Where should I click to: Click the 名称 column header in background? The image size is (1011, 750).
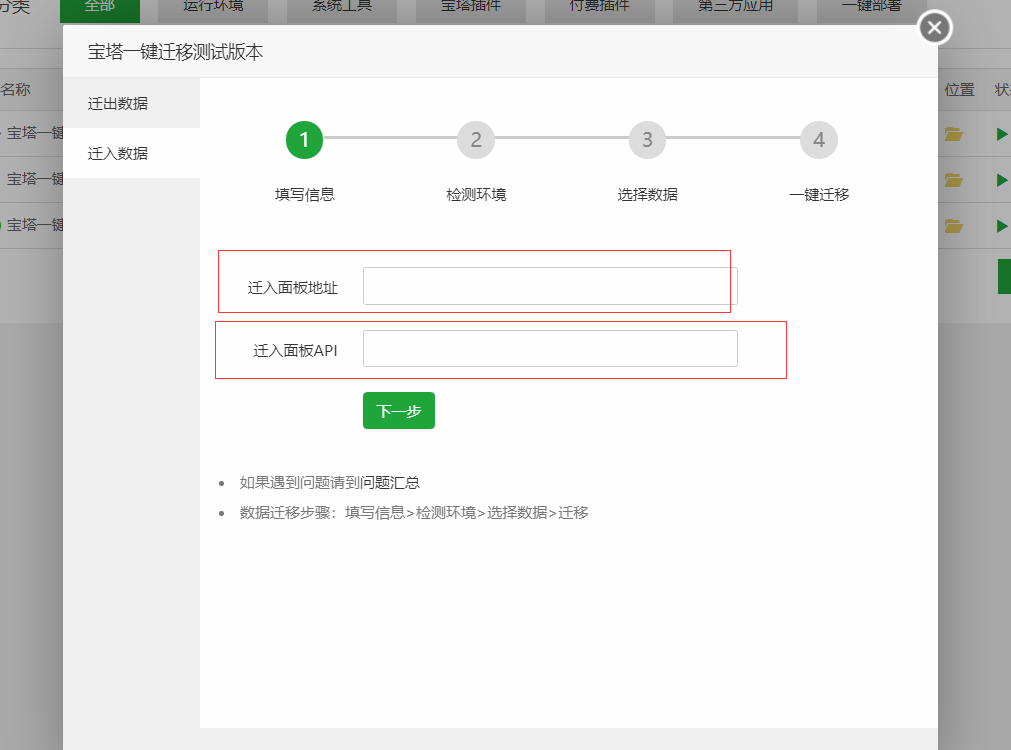[15, 90]
